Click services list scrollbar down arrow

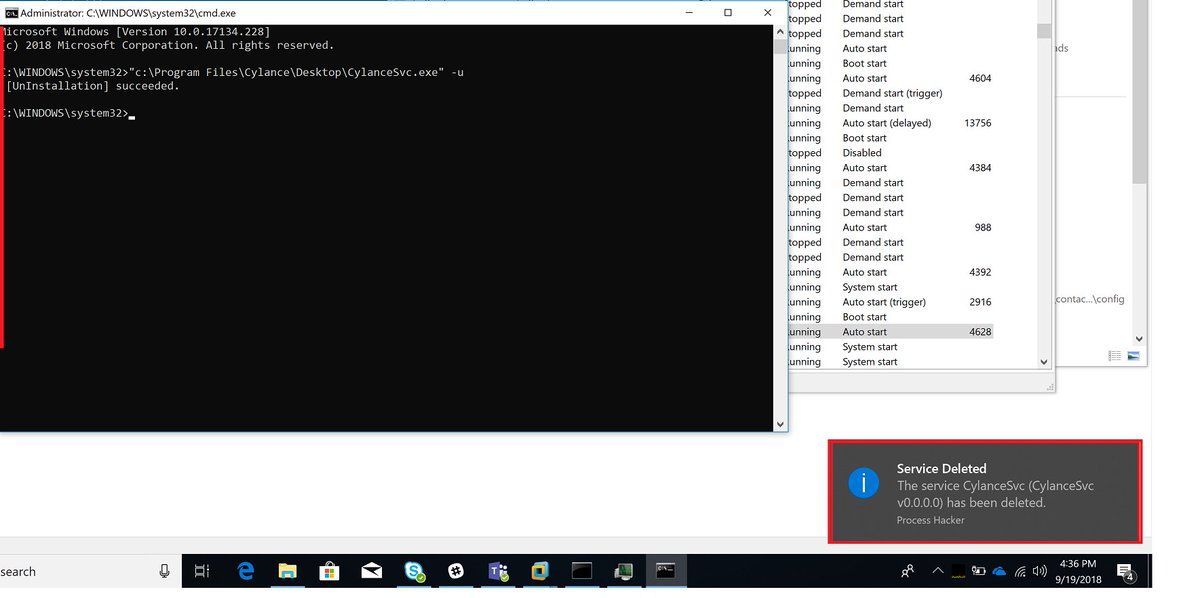coord(1044,362)
